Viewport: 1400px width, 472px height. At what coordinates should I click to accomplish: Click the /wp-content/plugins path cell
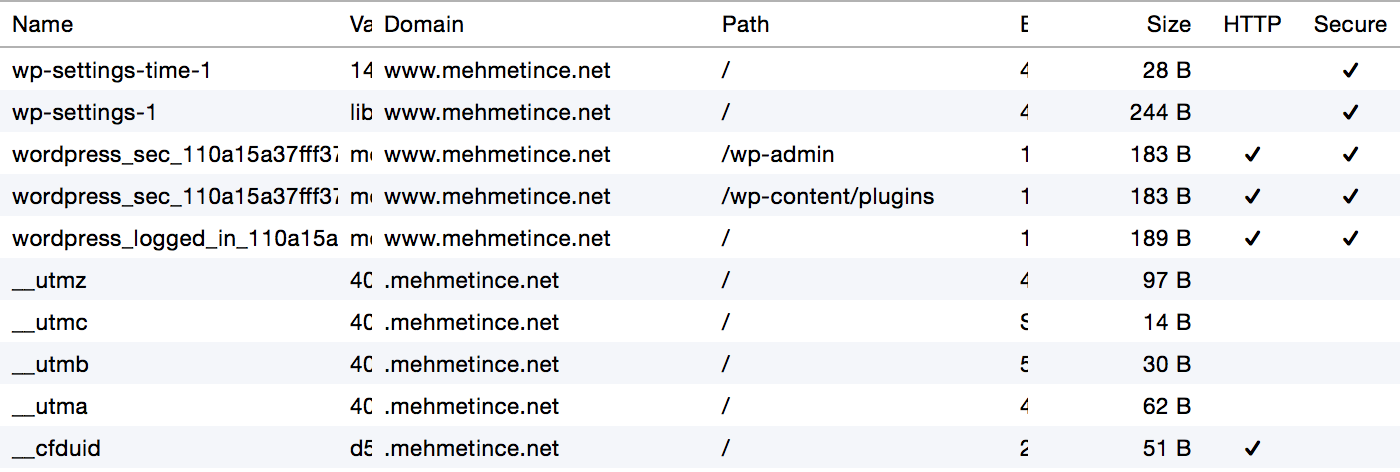[828, 196]
